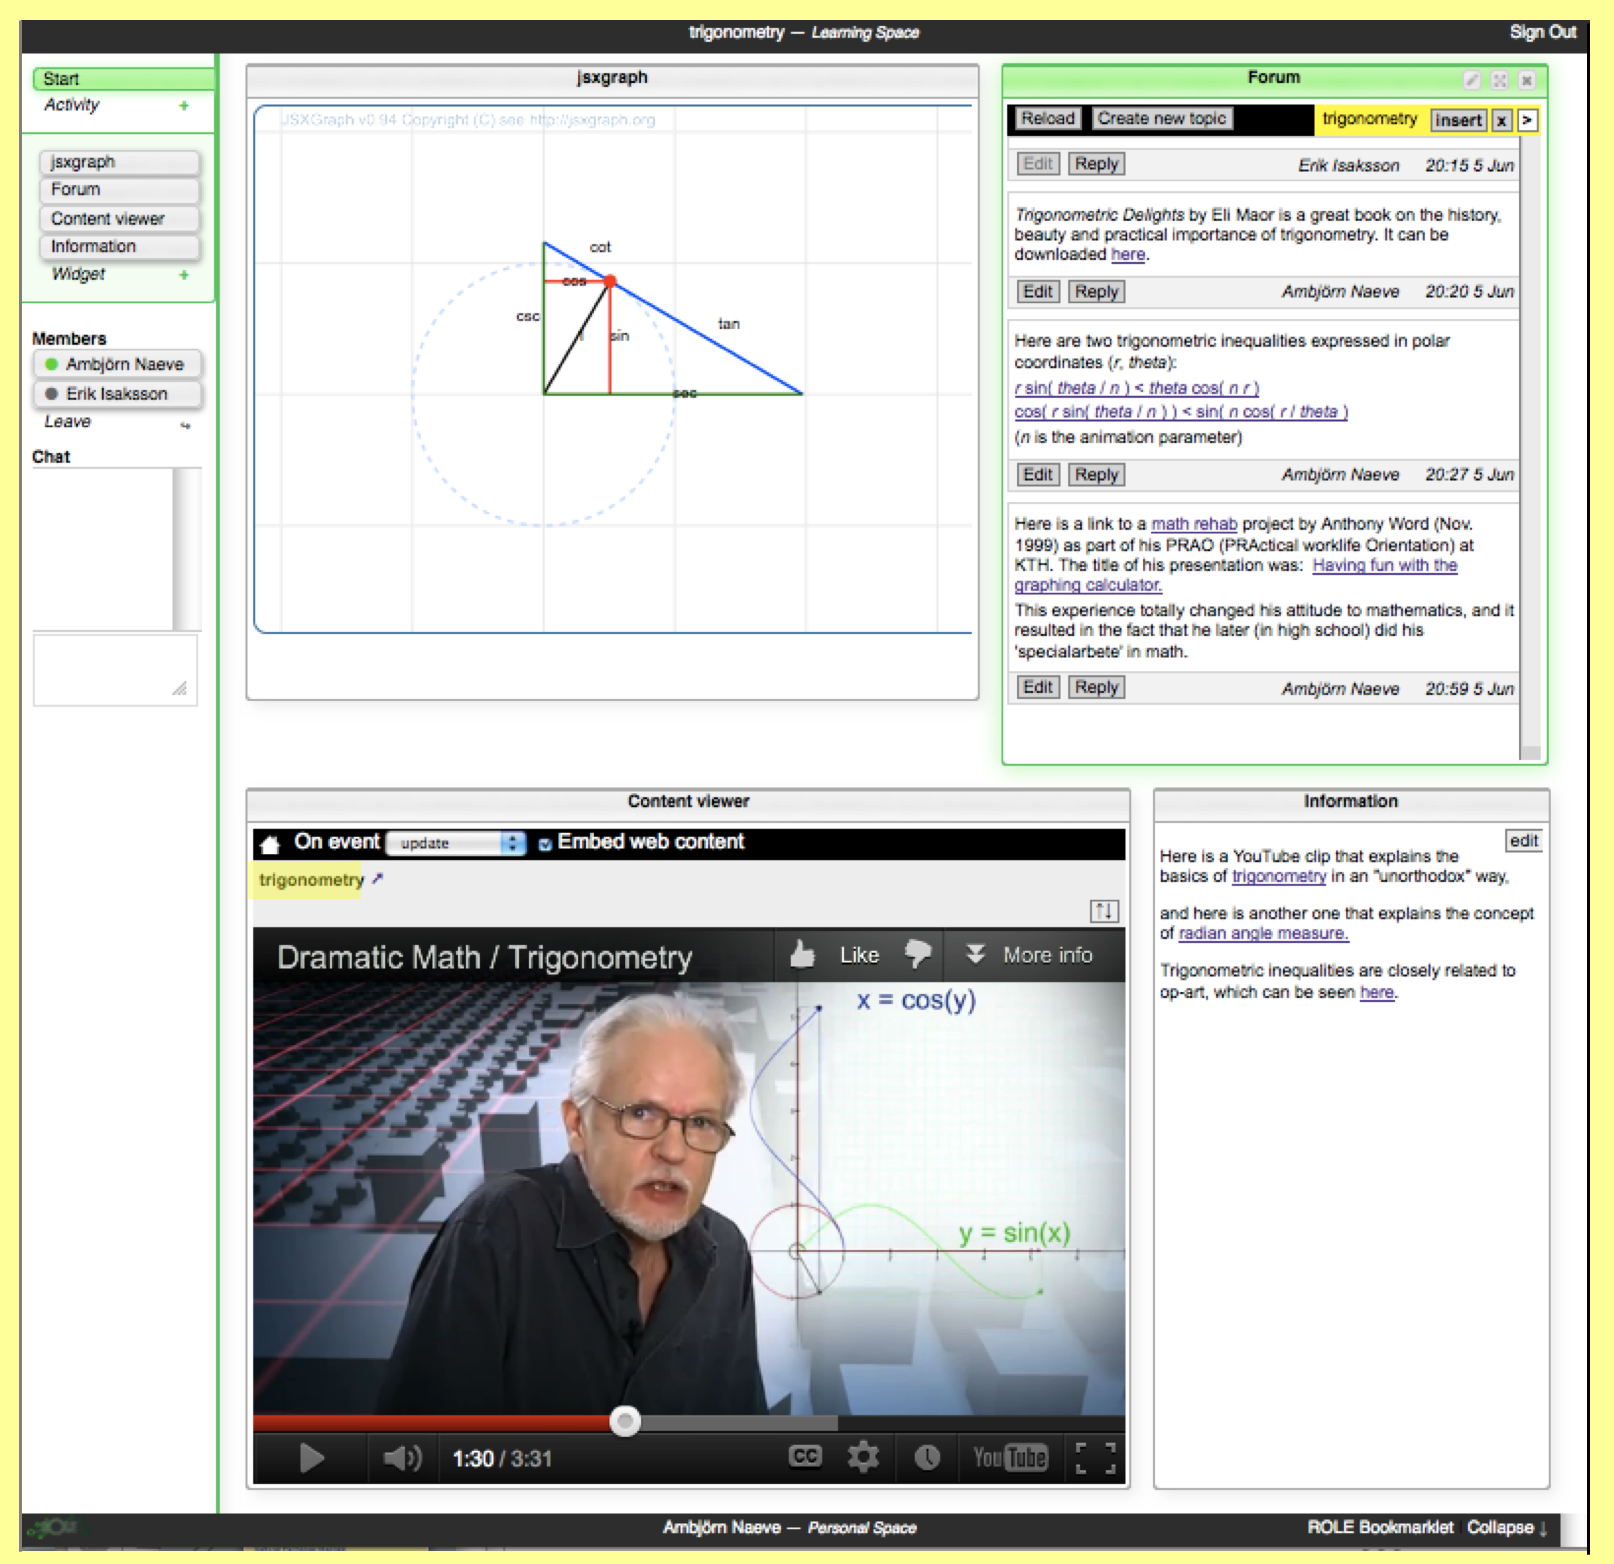1614x1564 pixels.
Task: Toggle the Embed web content checkbox
Action: (545, 844)
